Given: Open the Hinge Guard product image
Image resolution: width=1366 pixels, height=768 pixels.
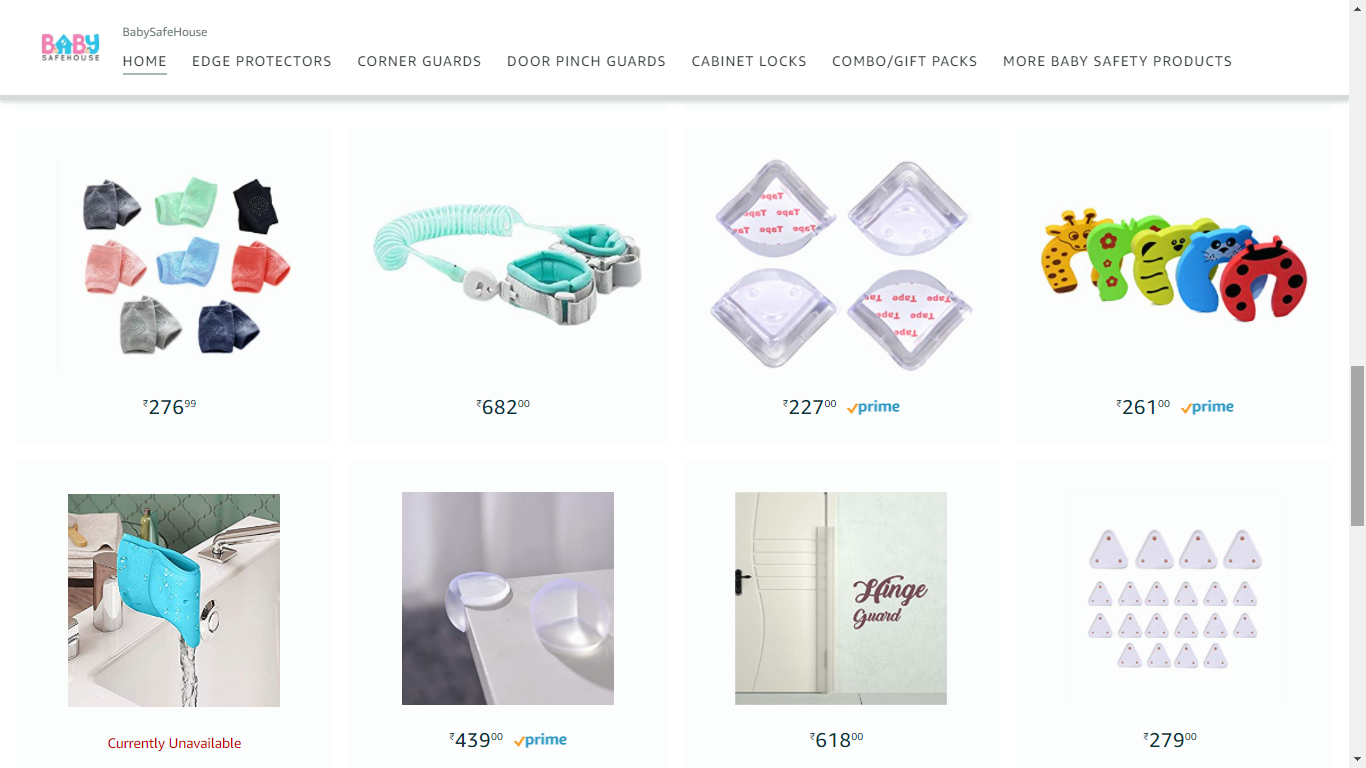Looking at the screenshot, I should [841, 598].
